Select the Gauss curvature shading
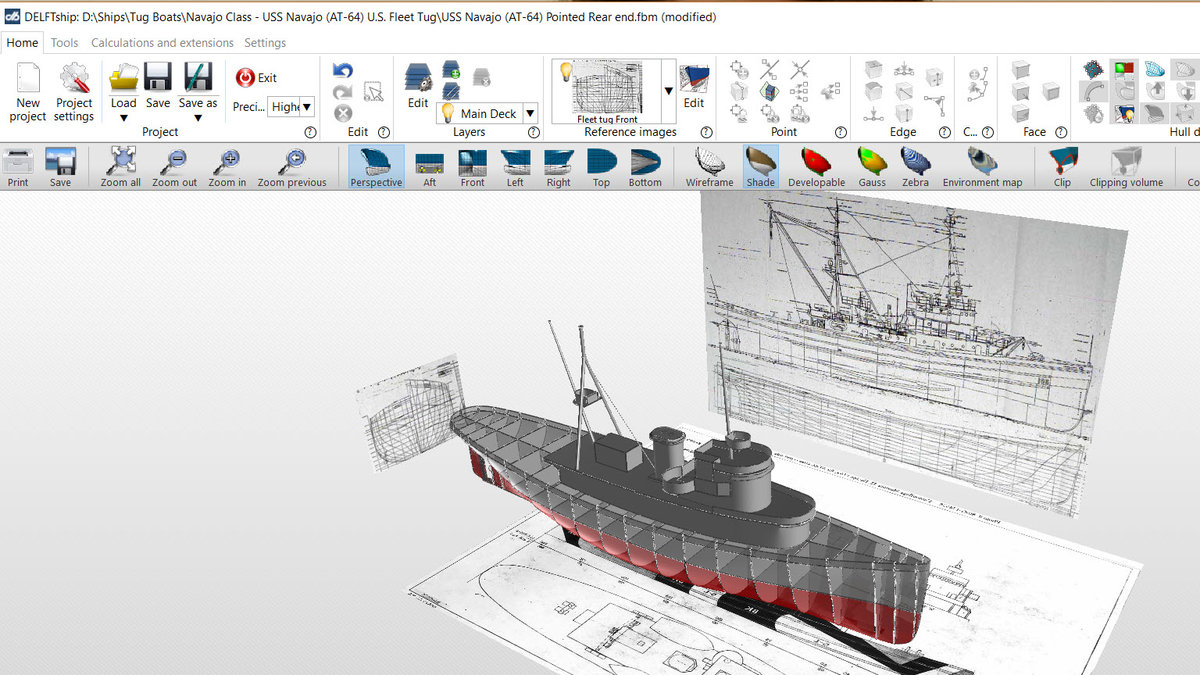 pos(871,167)
